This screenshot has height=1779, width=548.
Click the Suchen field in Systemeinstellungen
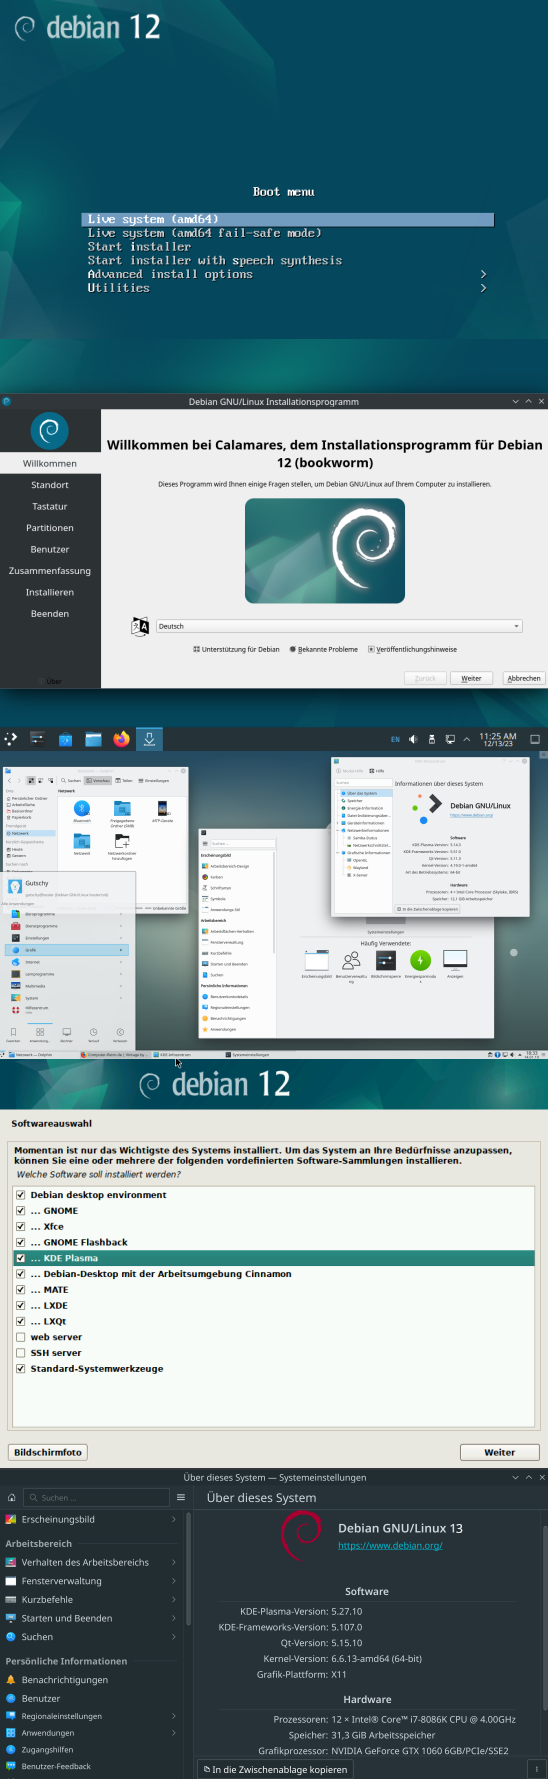pos(98,1498)
